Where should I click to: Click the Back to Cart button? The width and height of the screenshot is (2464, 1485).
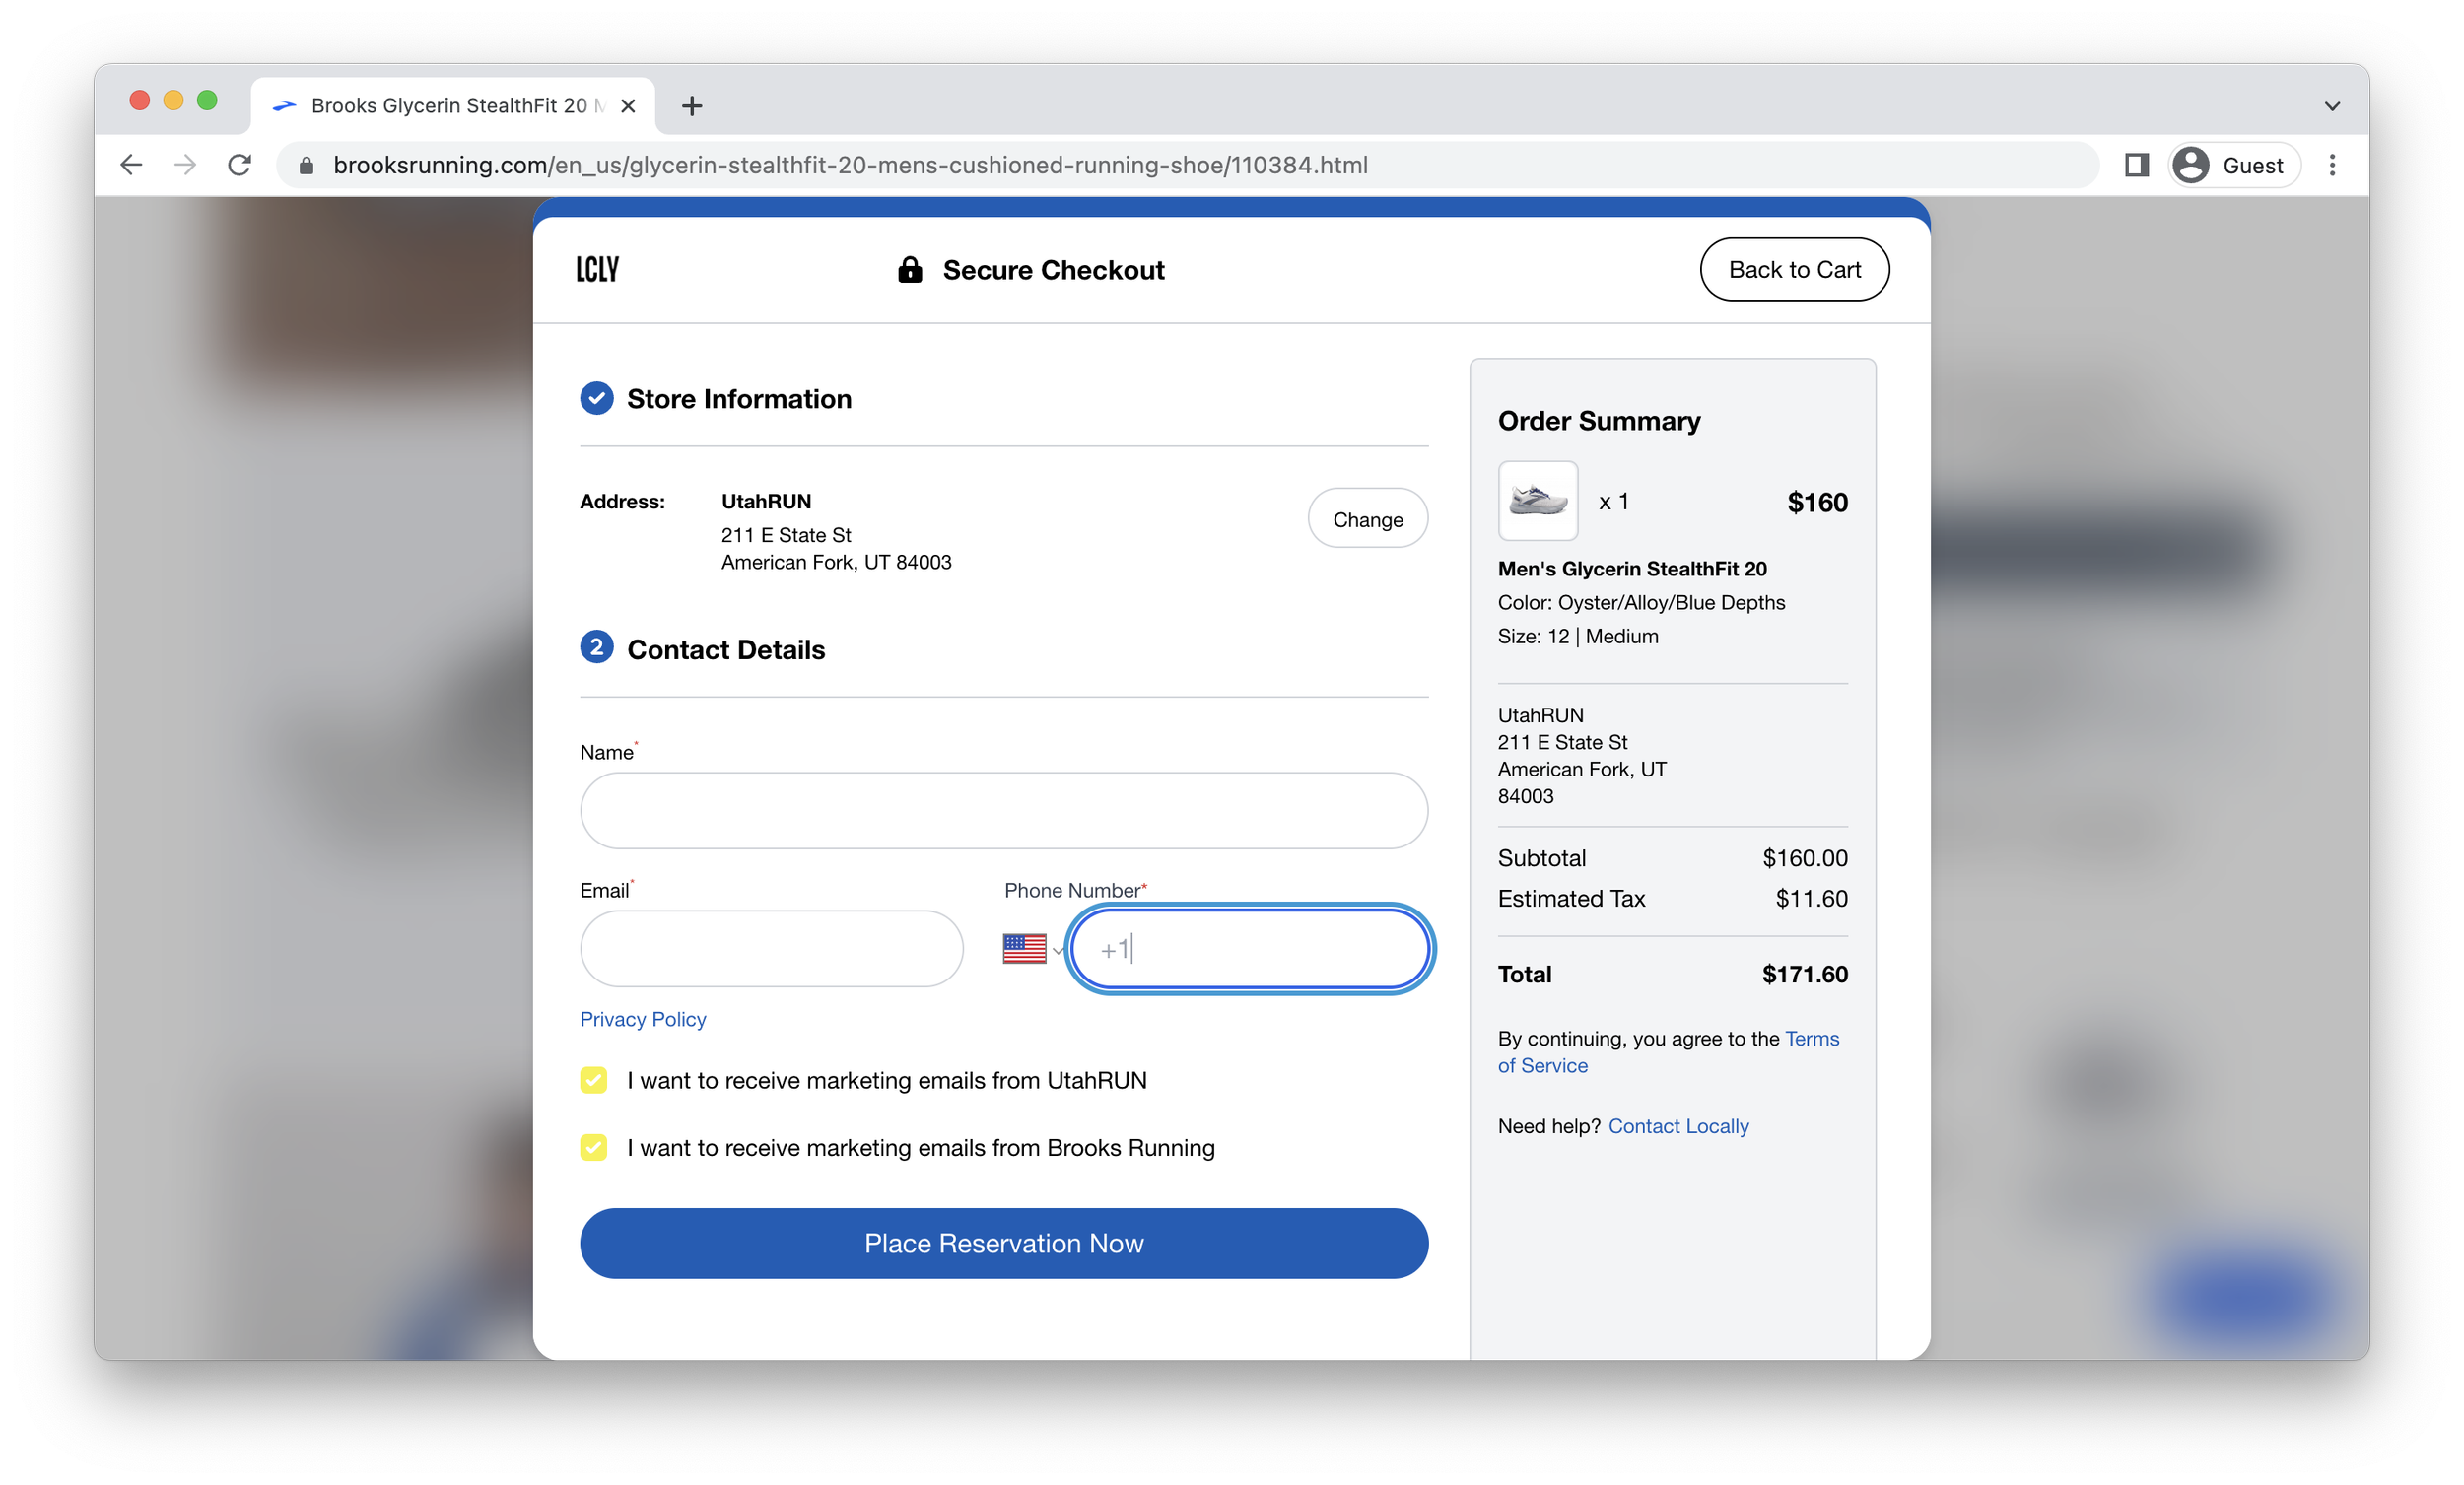click(x=1794, y=269)
